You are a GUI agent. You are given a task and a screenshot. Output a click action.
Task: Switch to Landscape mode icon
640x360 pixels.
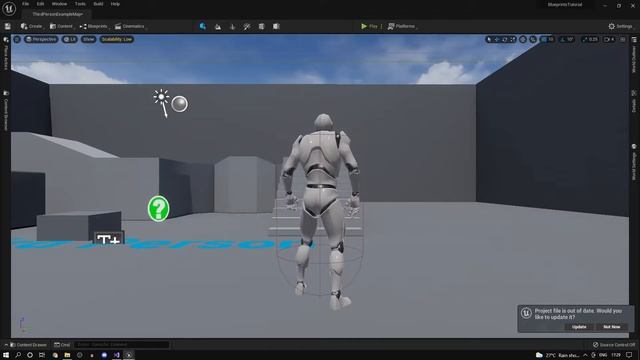[x=218, y=27]
